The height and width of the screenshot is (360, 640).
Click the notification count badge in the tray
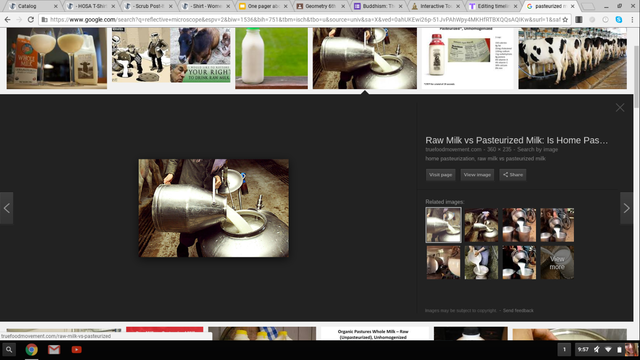click(x=564, y=350)
